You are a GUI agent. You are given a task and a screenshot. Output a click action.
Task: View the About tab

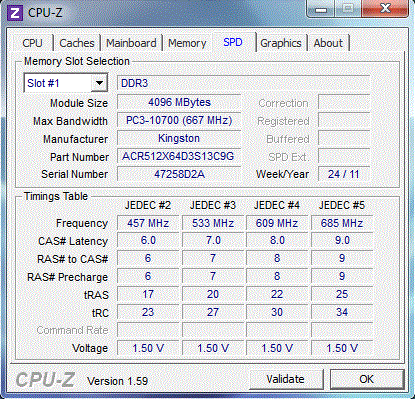point(328,43)
